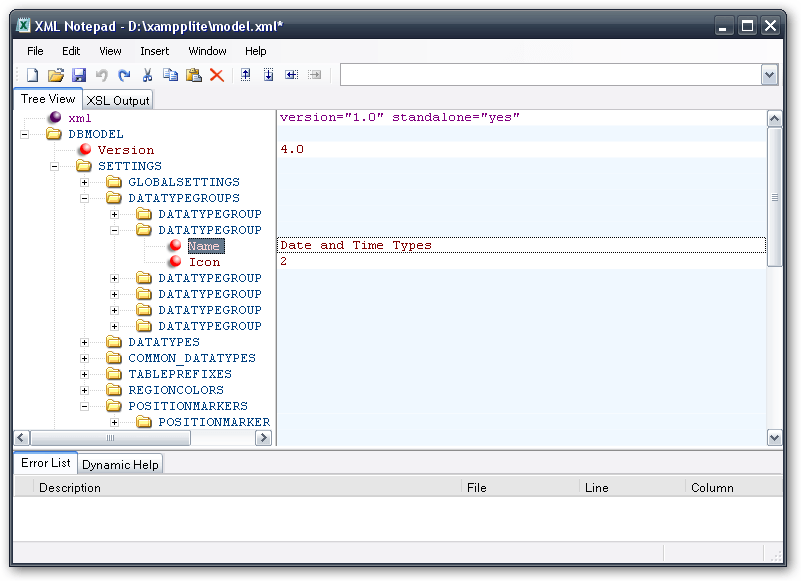Click the XML Notepad icon in the title bar

[23, 25]
